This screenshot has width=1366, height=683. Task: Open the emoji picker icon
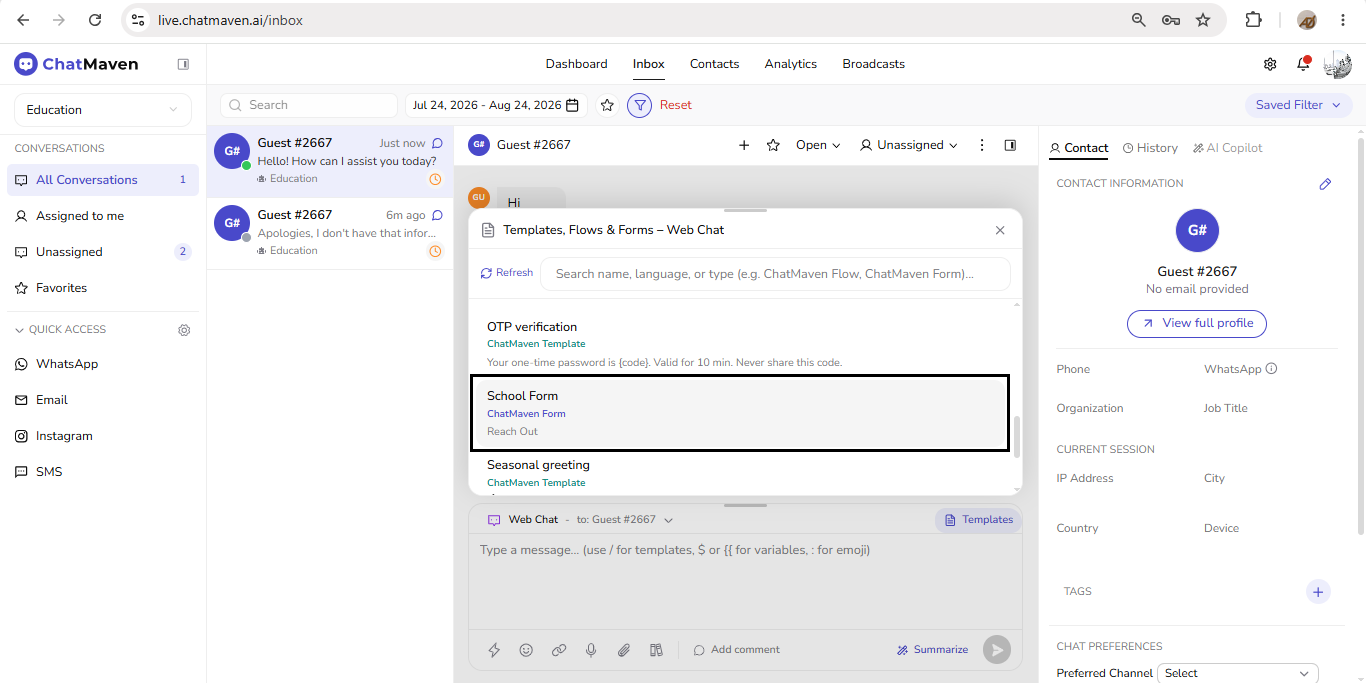click(x=526, y=650)
